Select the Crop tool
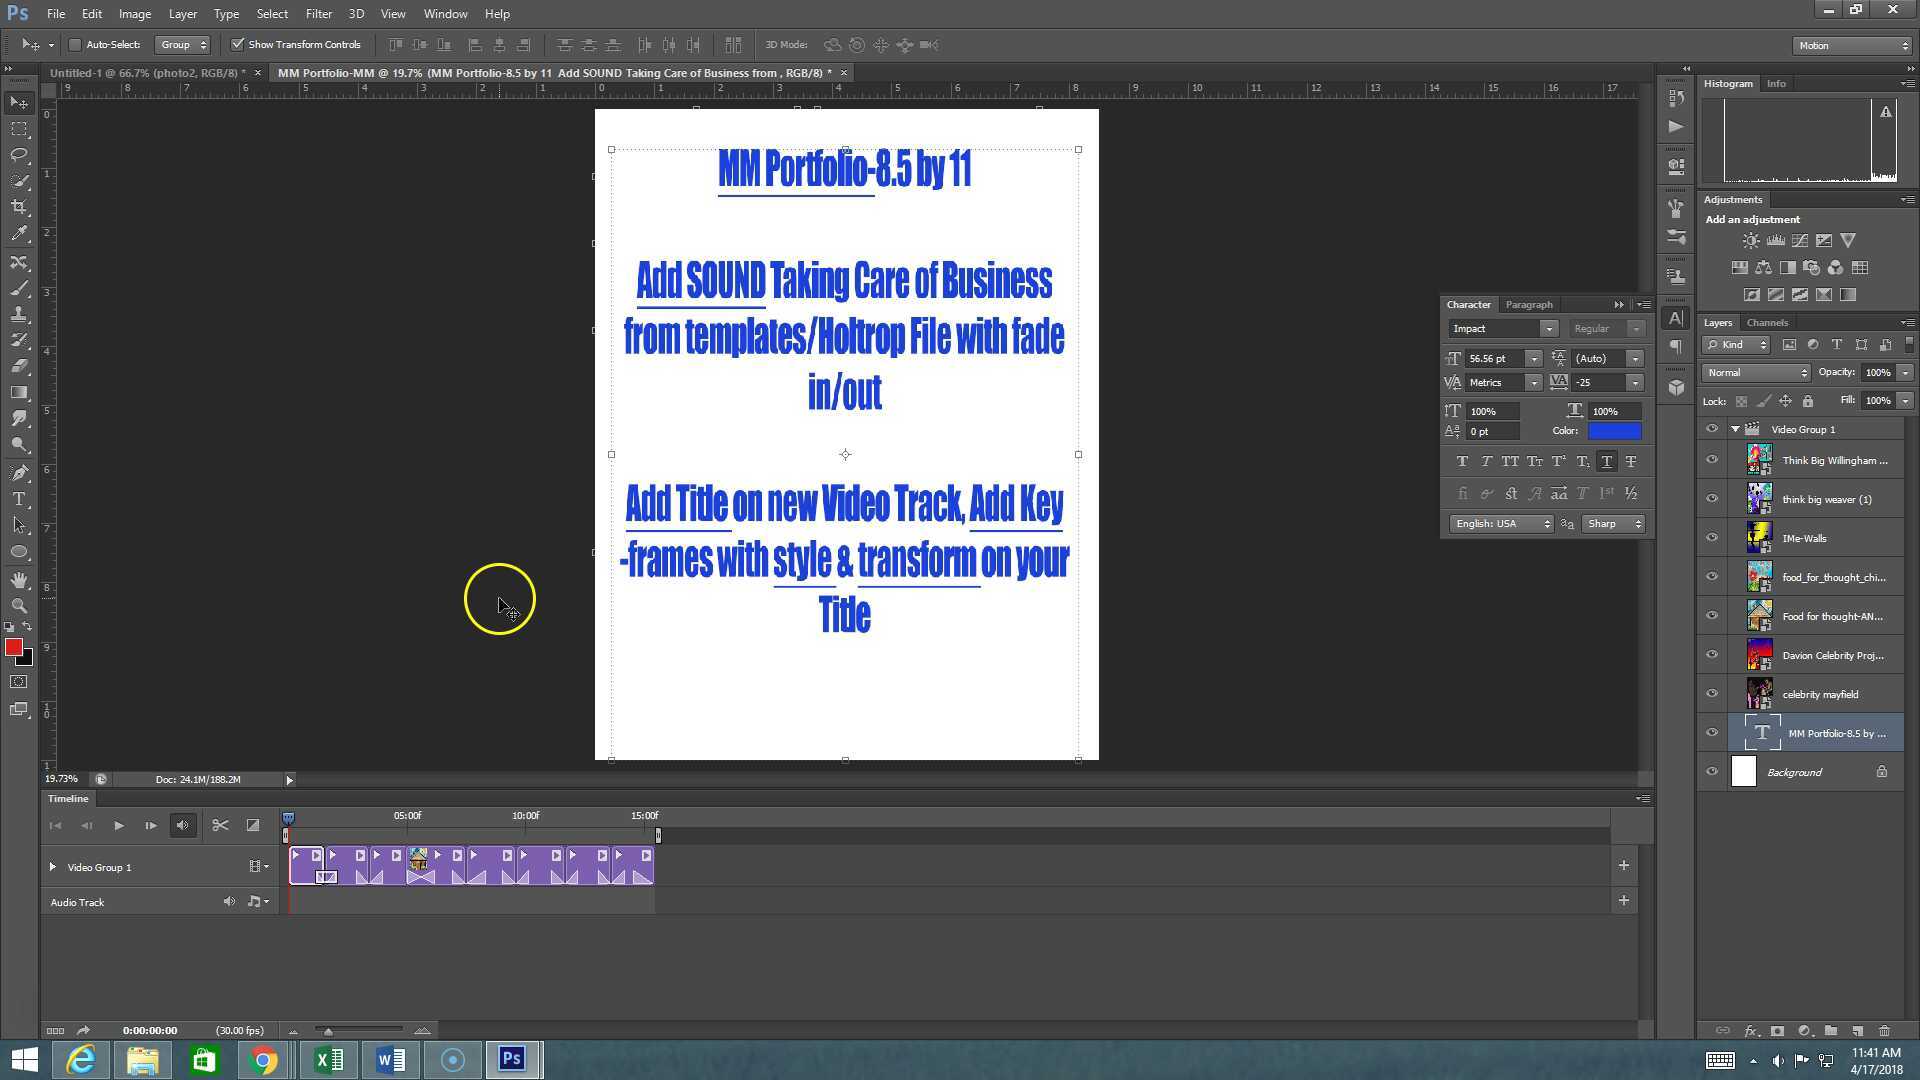1920x1080 pixels. coord(19,207)
